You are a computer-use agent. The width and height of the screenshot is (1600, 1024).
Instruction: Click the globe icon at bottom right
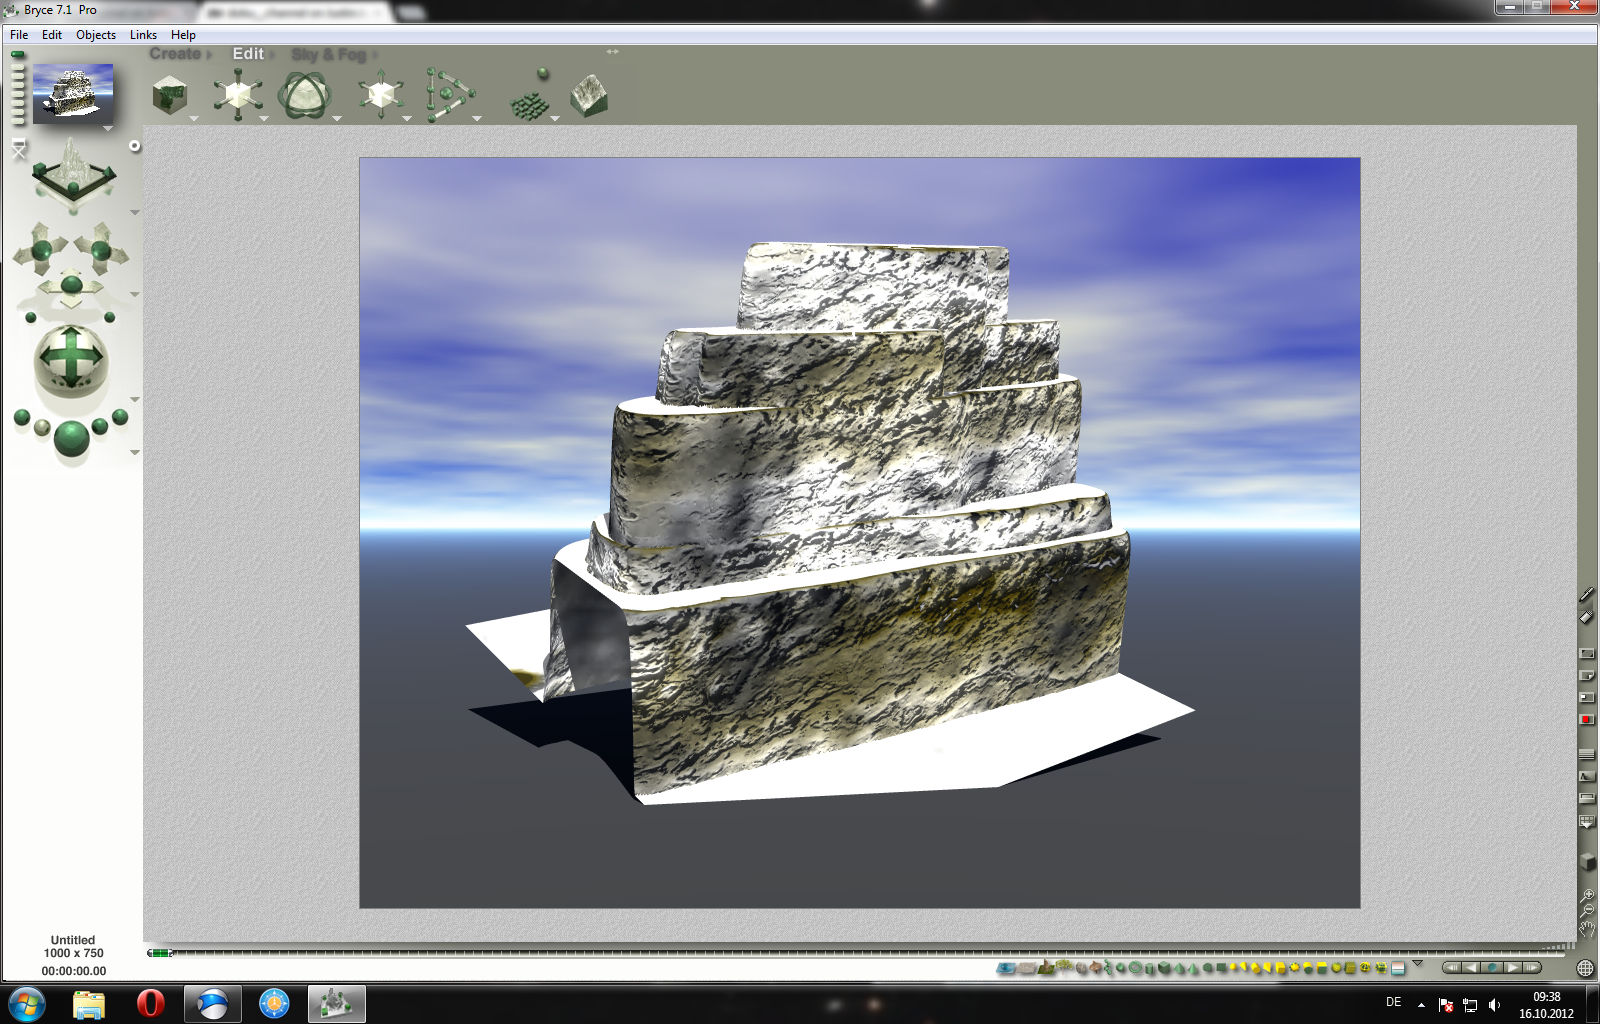tap(1584, 968)
